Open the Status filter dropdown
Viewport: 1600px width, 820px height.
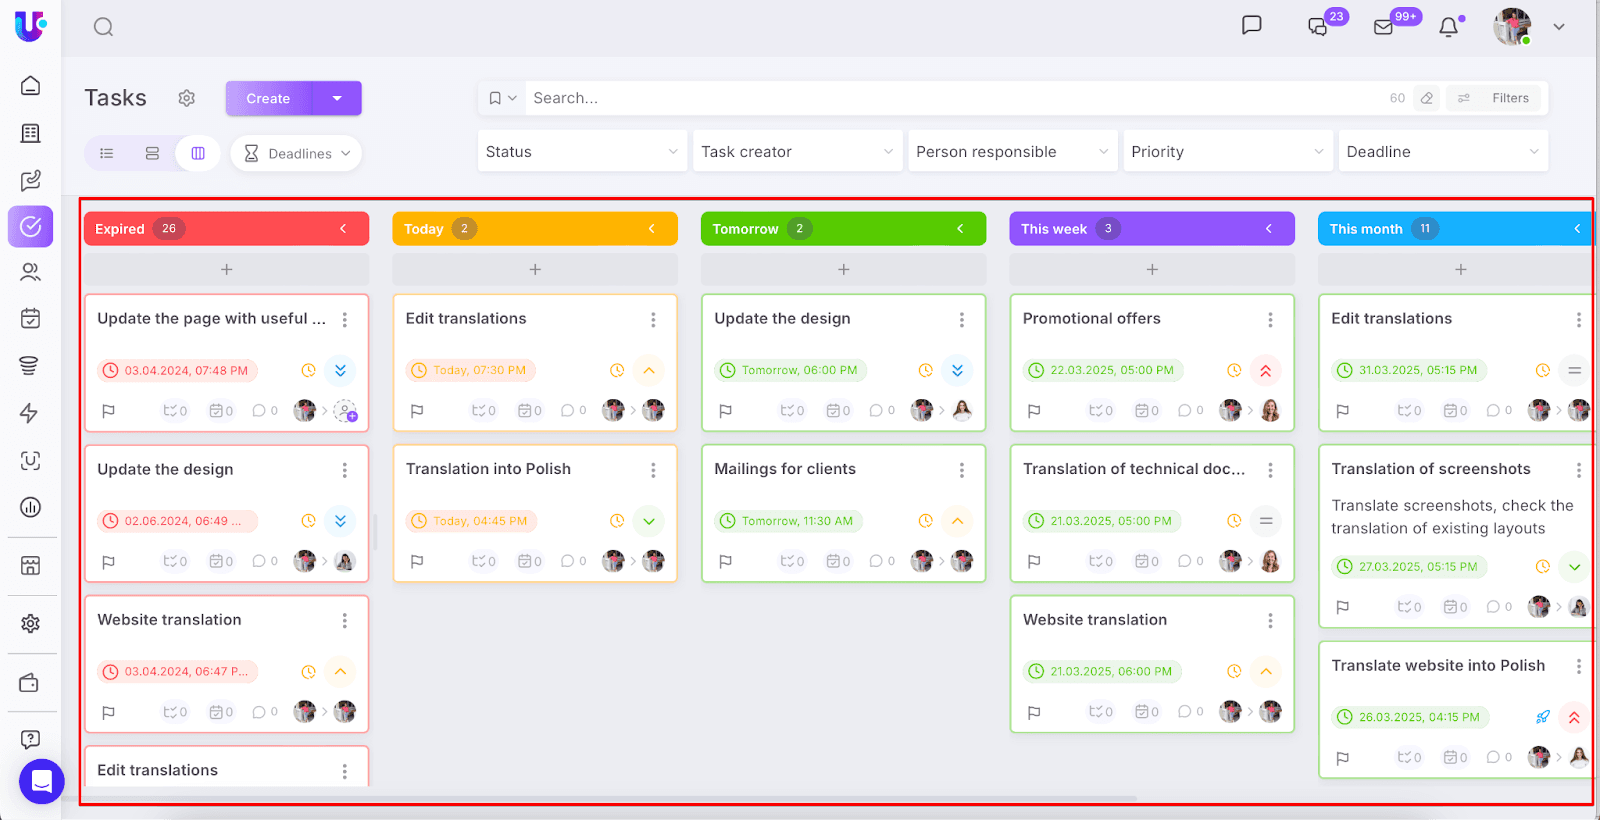point(582,152)
